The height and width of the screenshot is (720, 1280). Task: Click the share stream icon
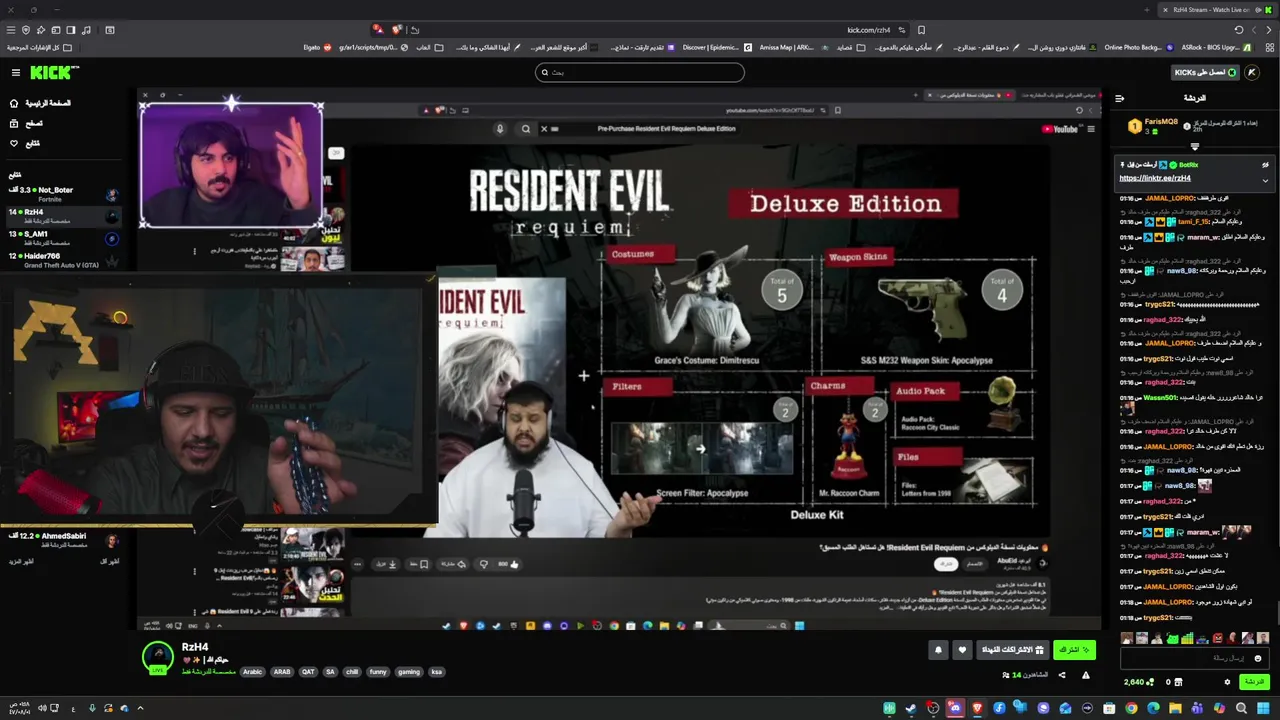pos(1062,675)
